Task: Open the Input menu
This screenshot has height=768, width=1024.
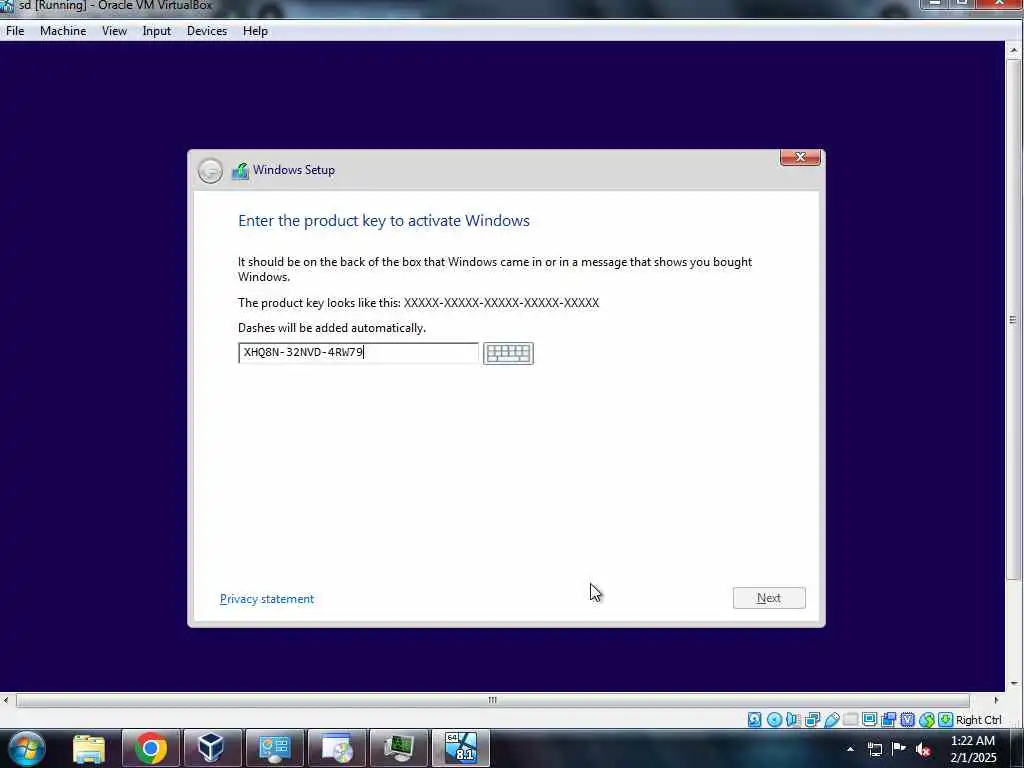Action: tap(157, 31)
